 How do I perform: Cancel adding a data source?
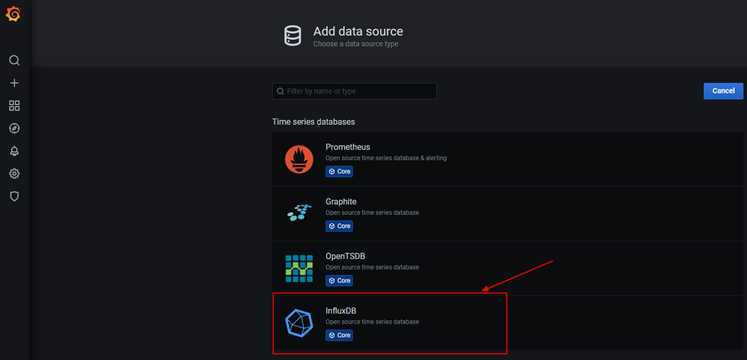tap(723, 91)
